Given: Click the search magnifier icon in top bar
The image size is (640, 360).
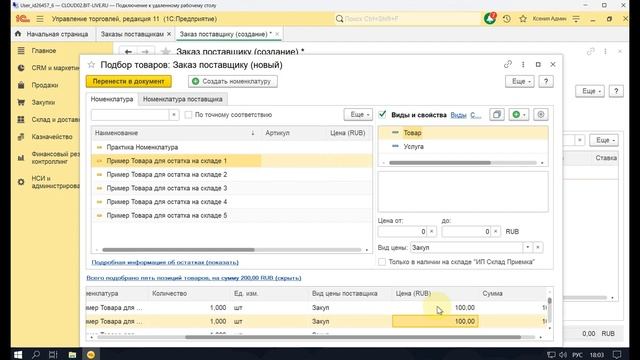Looking at the screenshot, I should tap(339, 19).
